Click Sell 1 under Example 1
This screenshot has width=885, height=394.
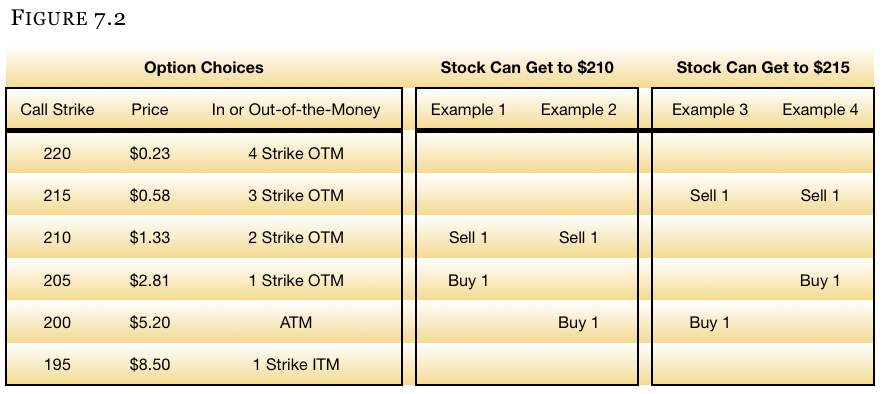(x=468, y=238)
